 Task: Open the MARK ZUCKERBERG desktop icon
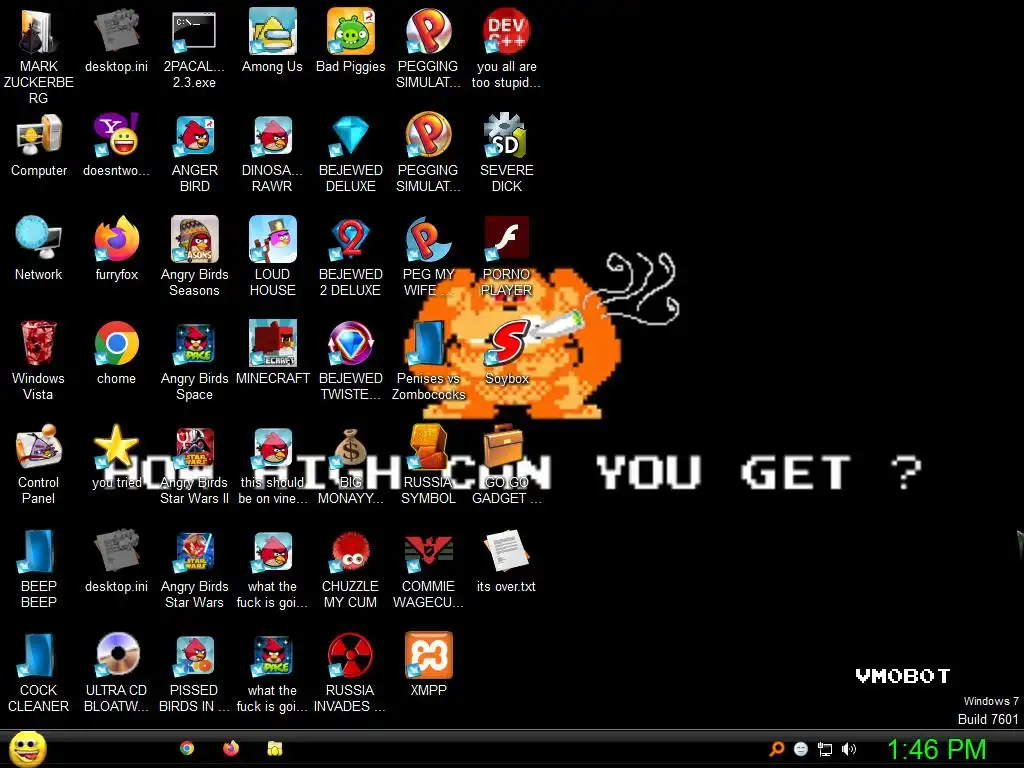[x=39, y=31]
